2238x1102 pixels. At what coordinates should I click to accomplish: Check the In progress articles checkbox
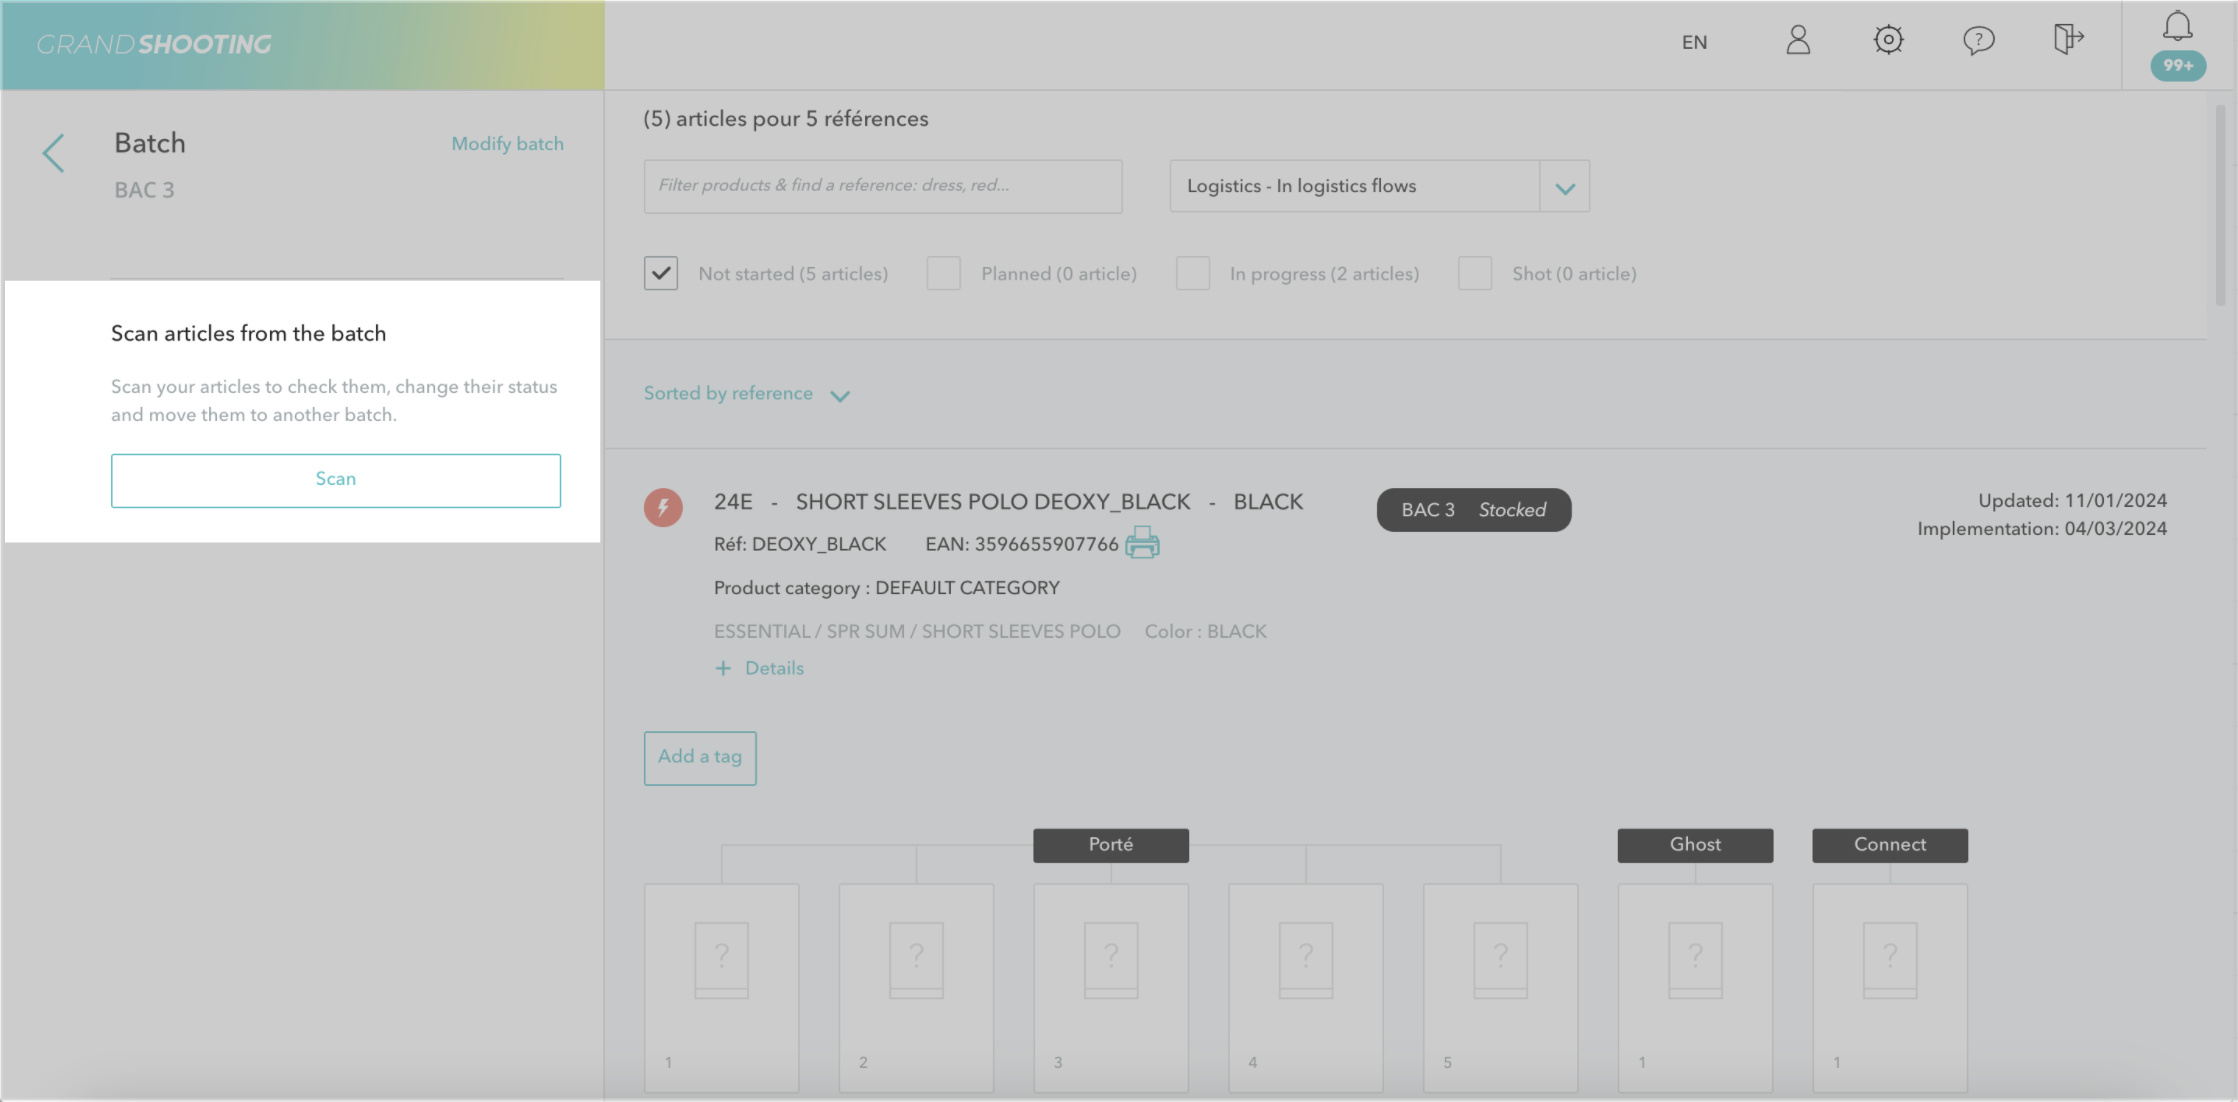pyautogui.click(x=1192, y=273)
